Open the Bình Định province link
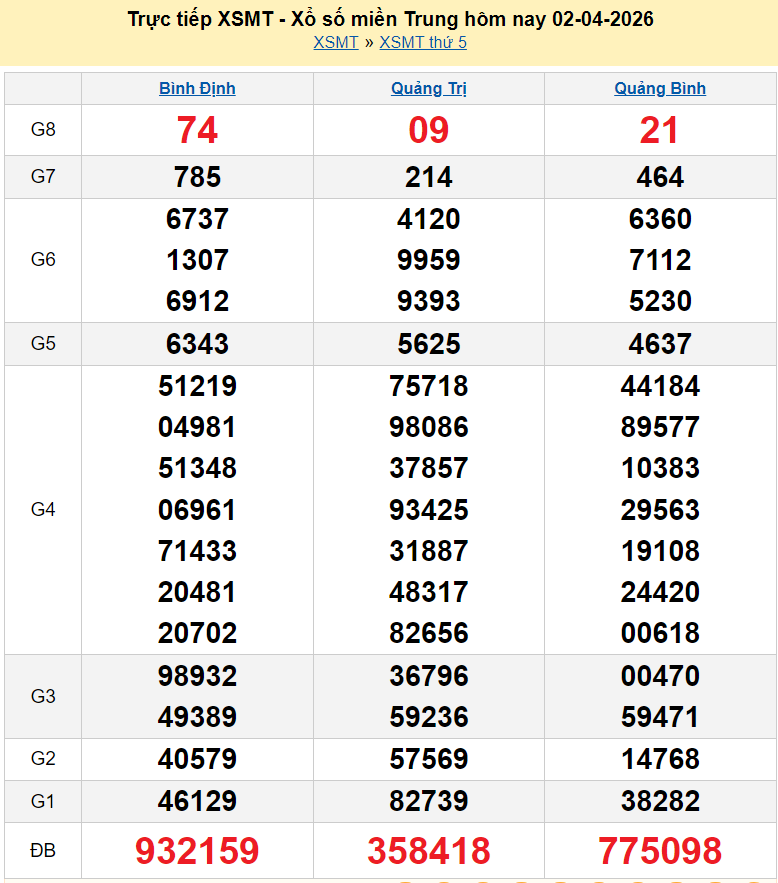The height and width of the screenshot is (883, 778). [197, 88]
